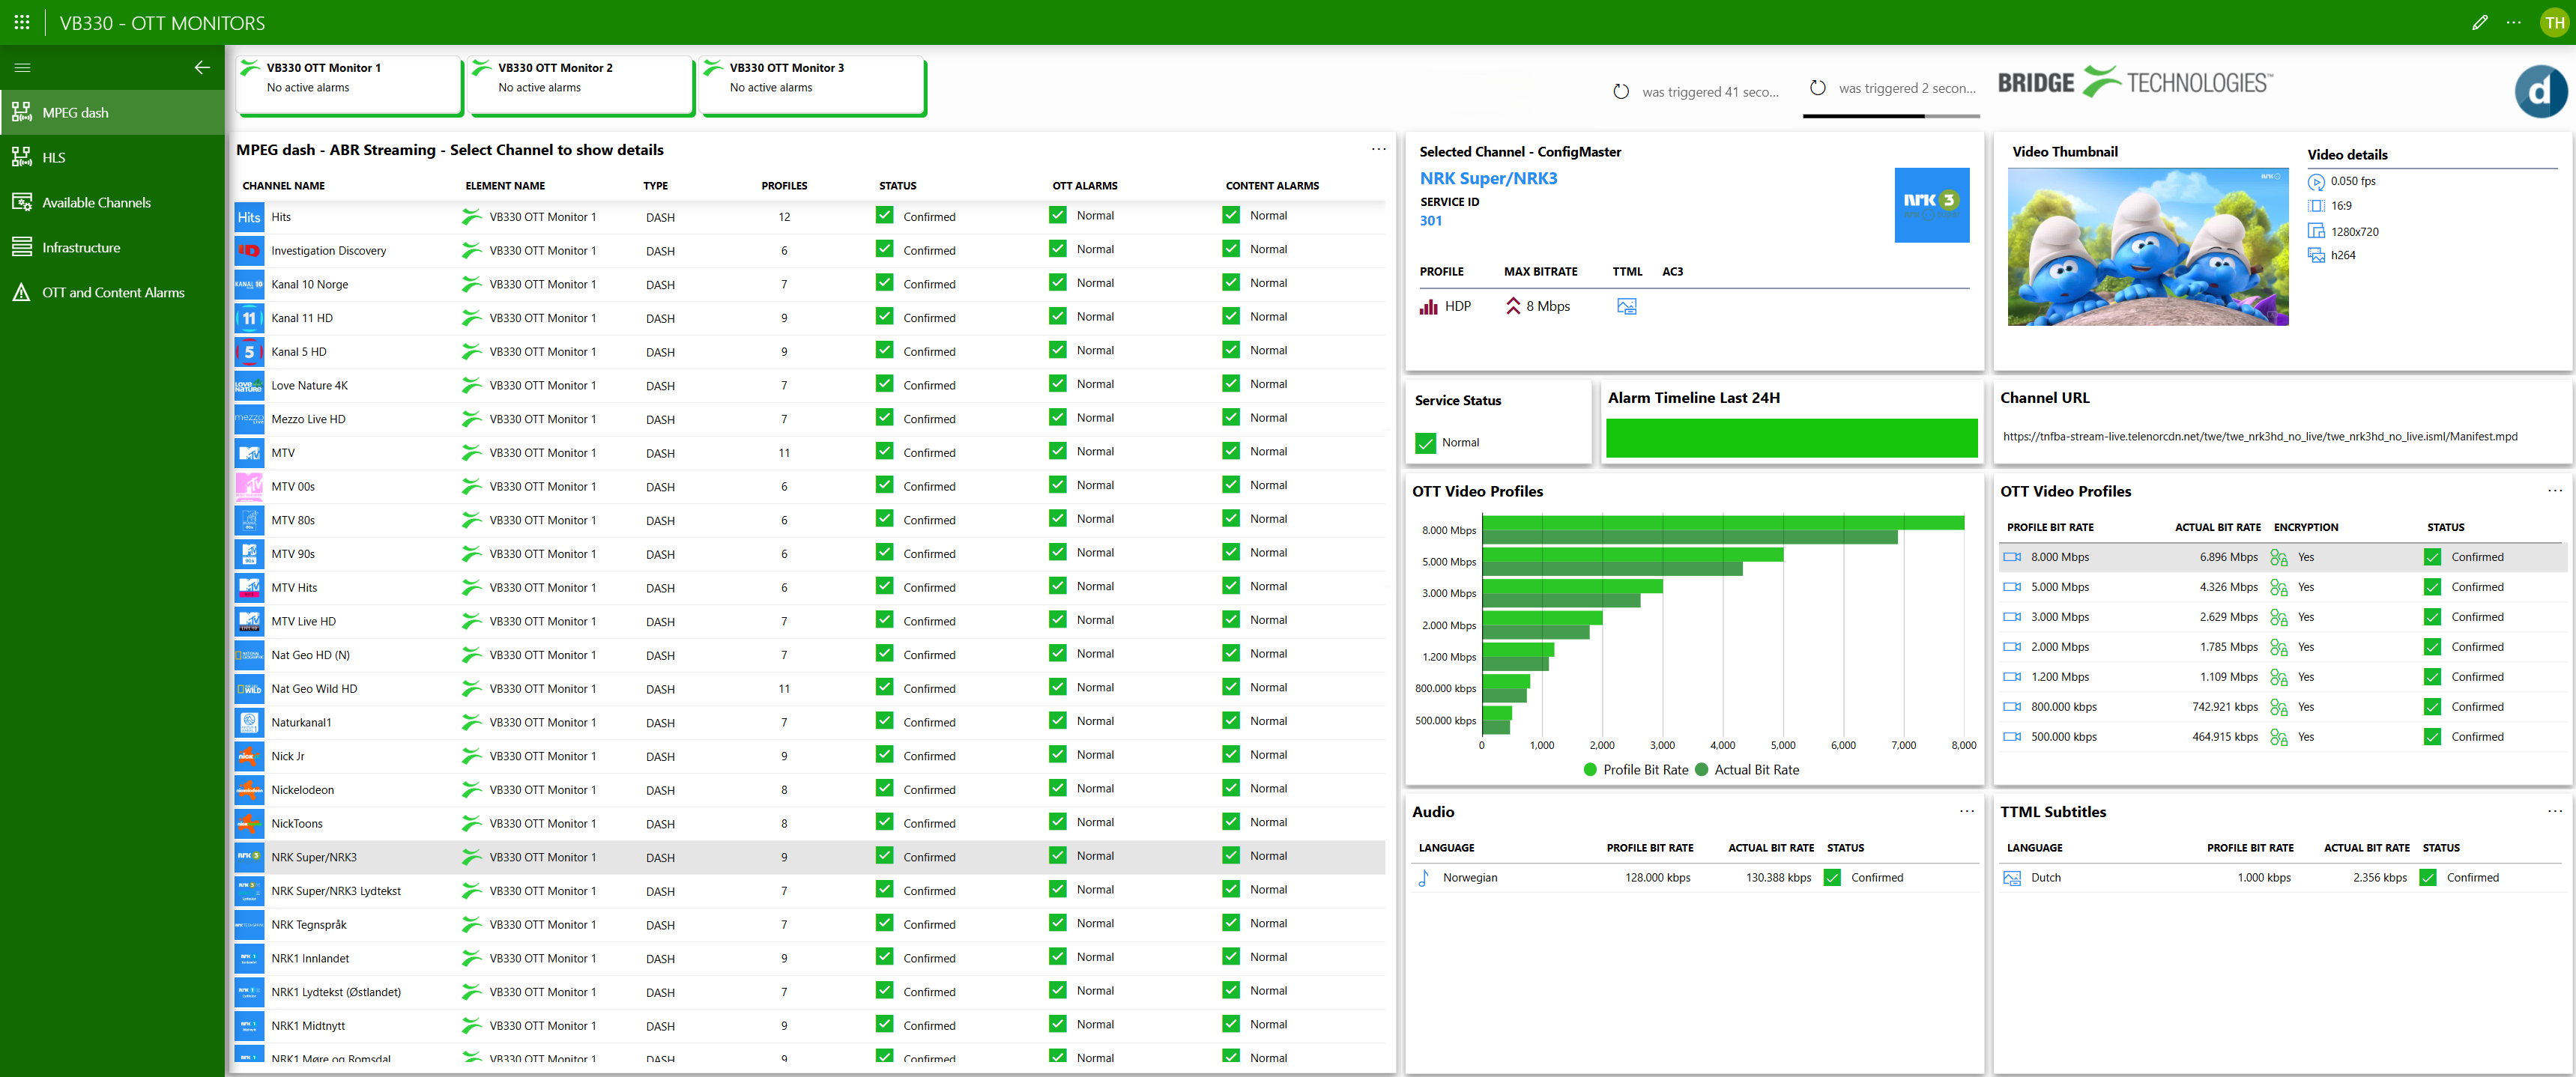
Task: Click the Kanal 11 HD channel logo
Action: pyautogui.click(x=249, y=318)
